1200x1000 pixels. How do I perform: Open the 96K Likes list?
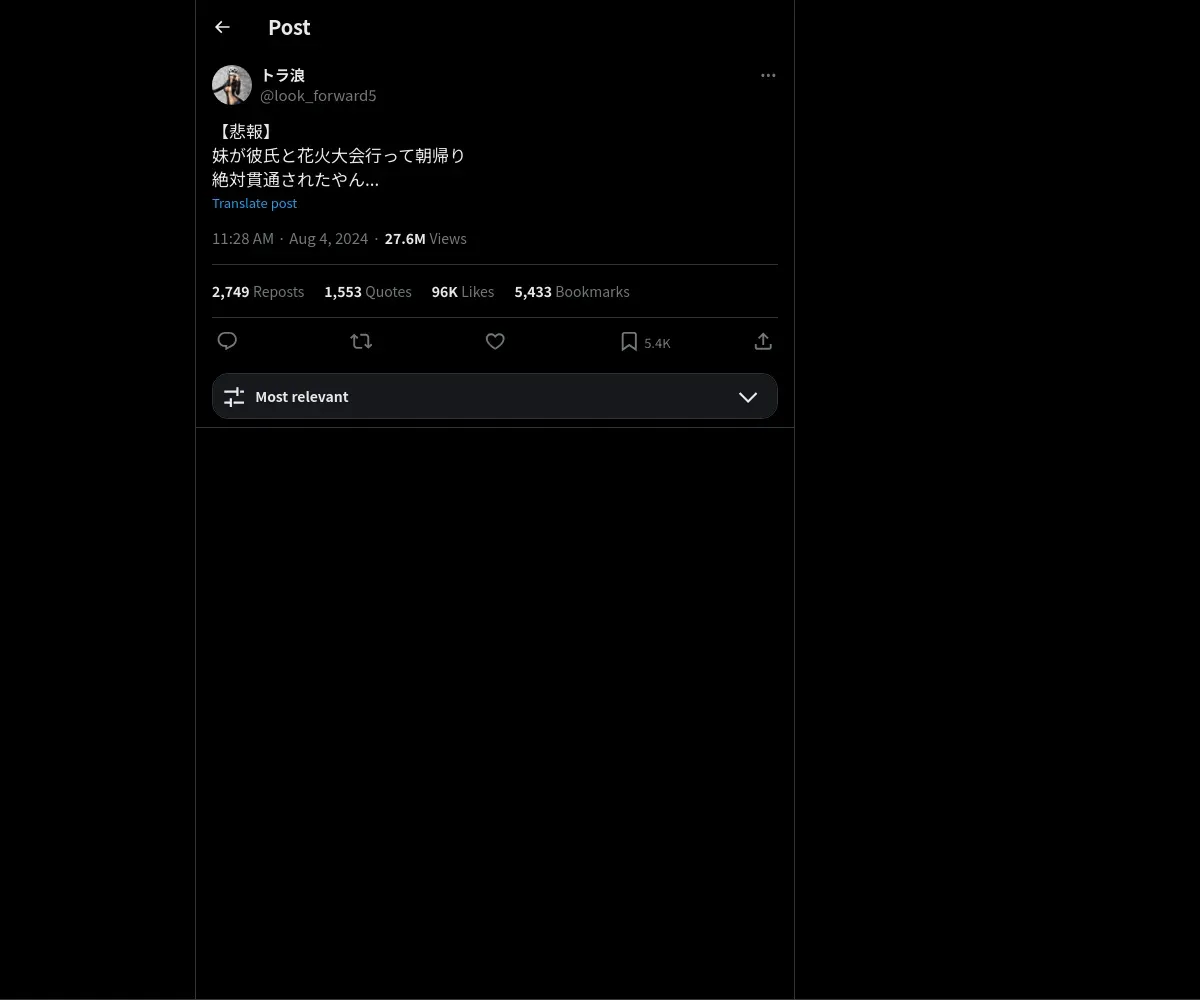click(463, 292)
